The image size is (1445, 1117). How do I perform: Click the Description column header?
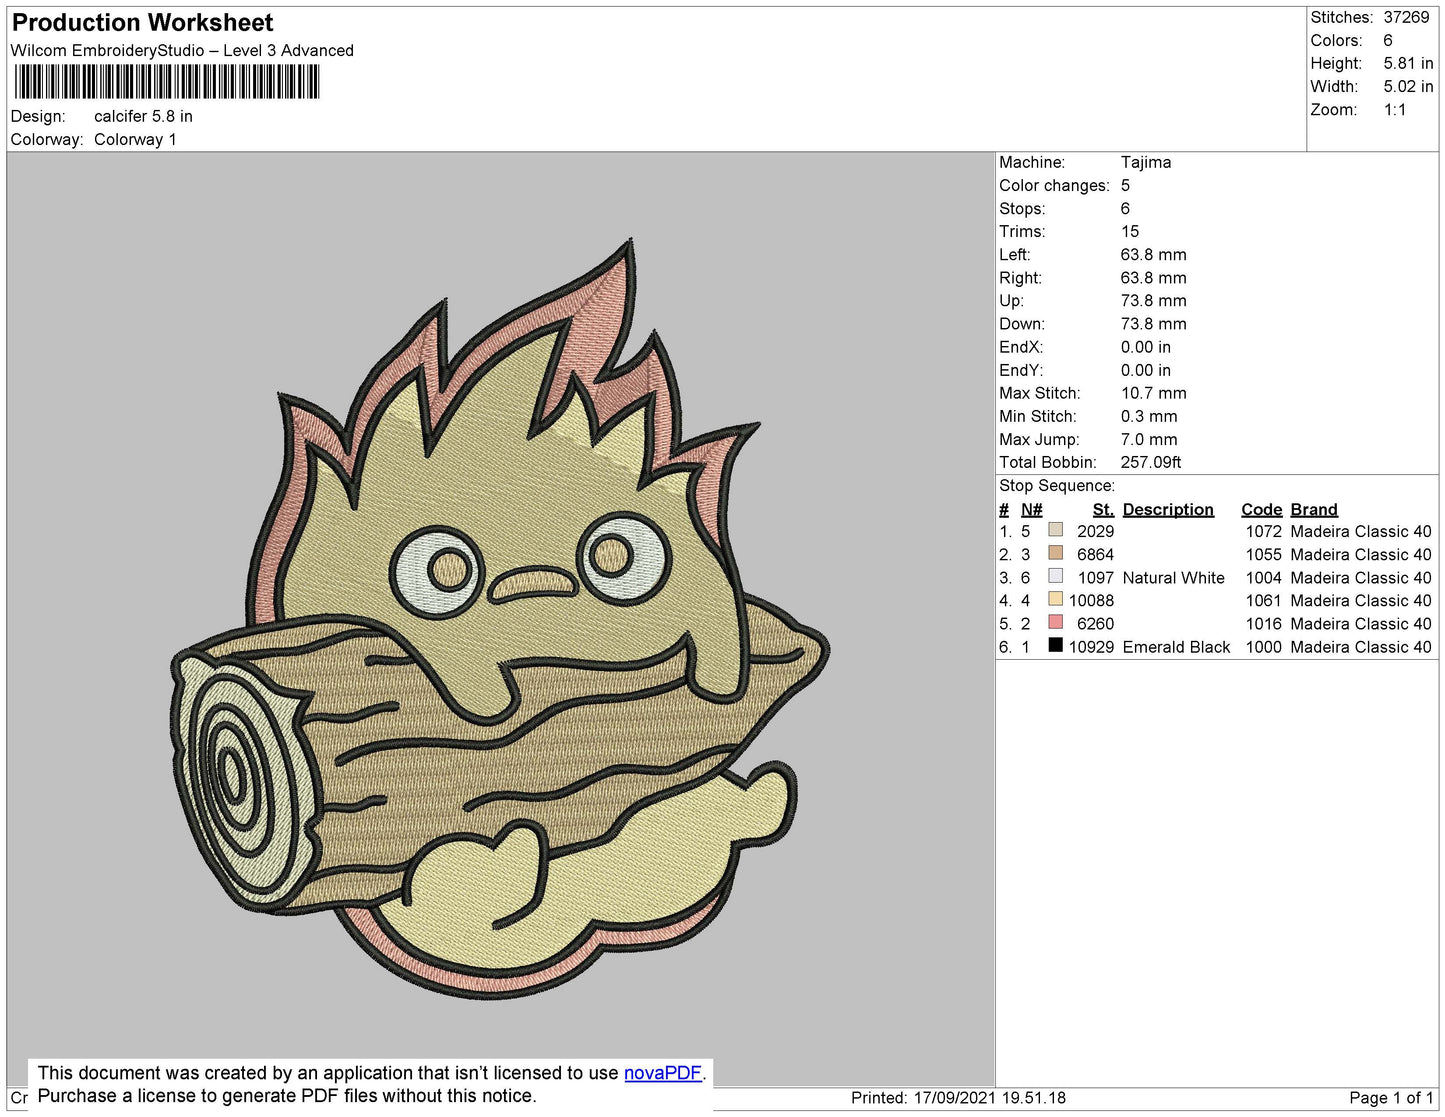pyautogui.click(x=1167, y=509)
